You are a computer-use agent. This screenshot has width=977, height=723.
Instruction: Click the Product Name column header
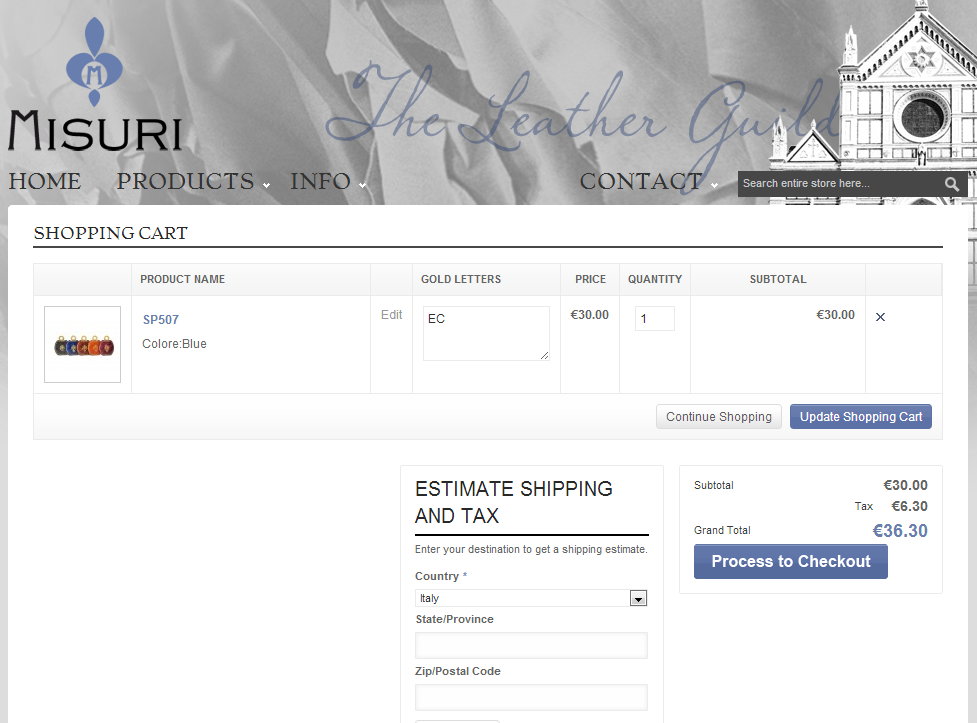(x=183, y=279)
